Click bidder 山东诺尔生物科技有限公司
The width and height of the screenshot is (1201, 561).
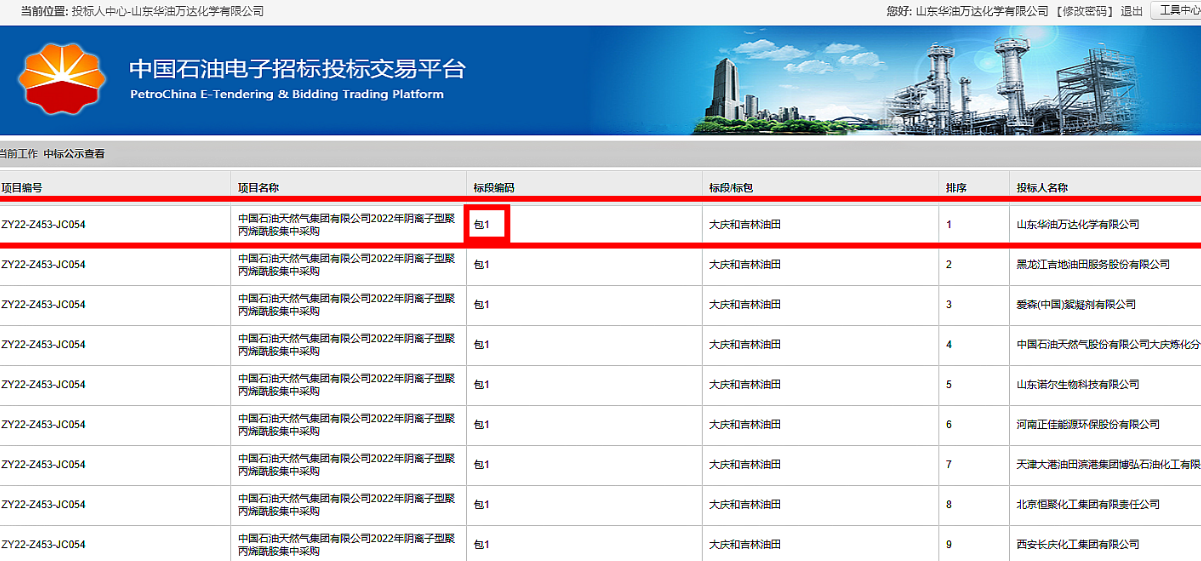point(1078,385)
